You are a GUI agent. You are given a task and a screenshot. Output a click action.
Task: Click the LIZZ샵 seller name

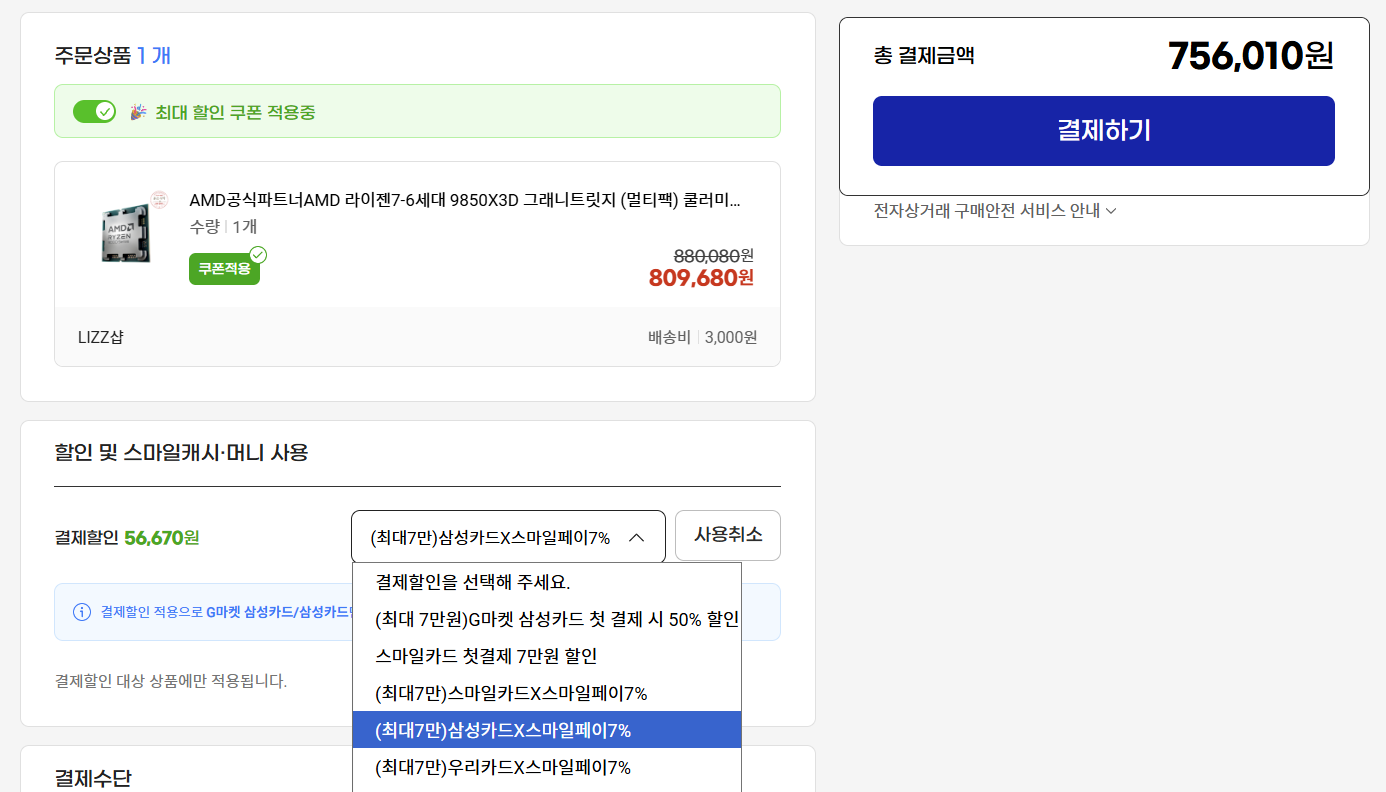click(x=101, y=337)
